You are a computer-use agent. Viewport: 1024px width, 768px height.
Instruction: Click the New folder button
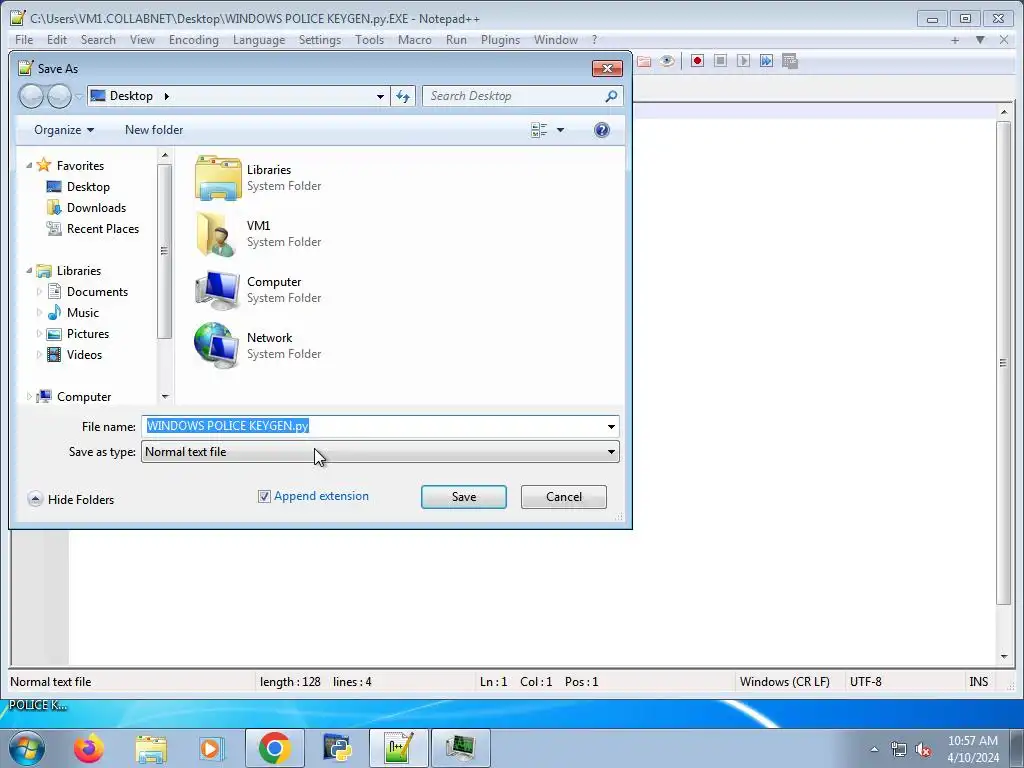click(154, 130)
